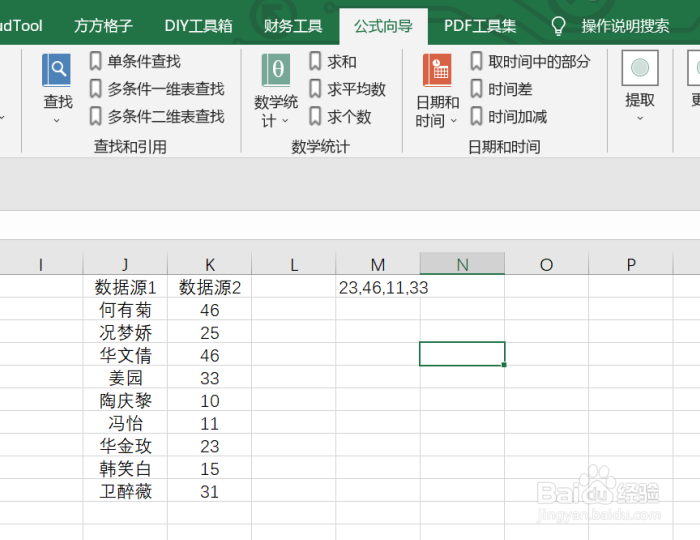This screenshot has height=540, width=700.
Task: Click the lightbulb icon next to 操作说明搜索
Action: [x=558, y=26]
